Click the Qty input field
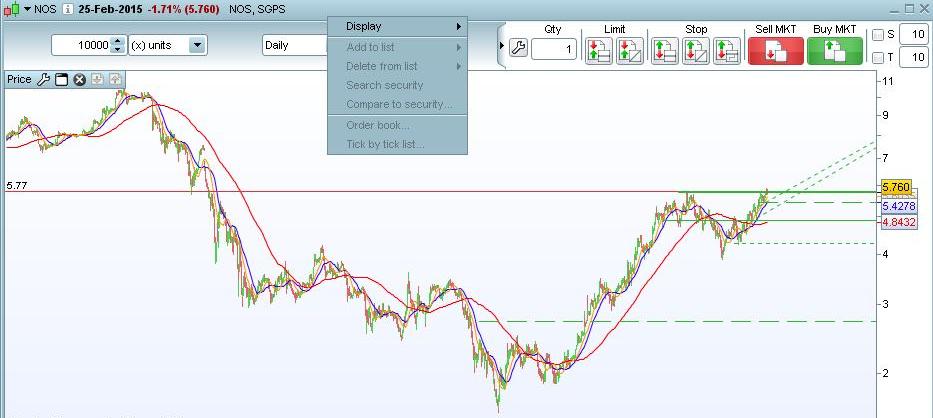 pyautogui.click(x=554, y=49)
